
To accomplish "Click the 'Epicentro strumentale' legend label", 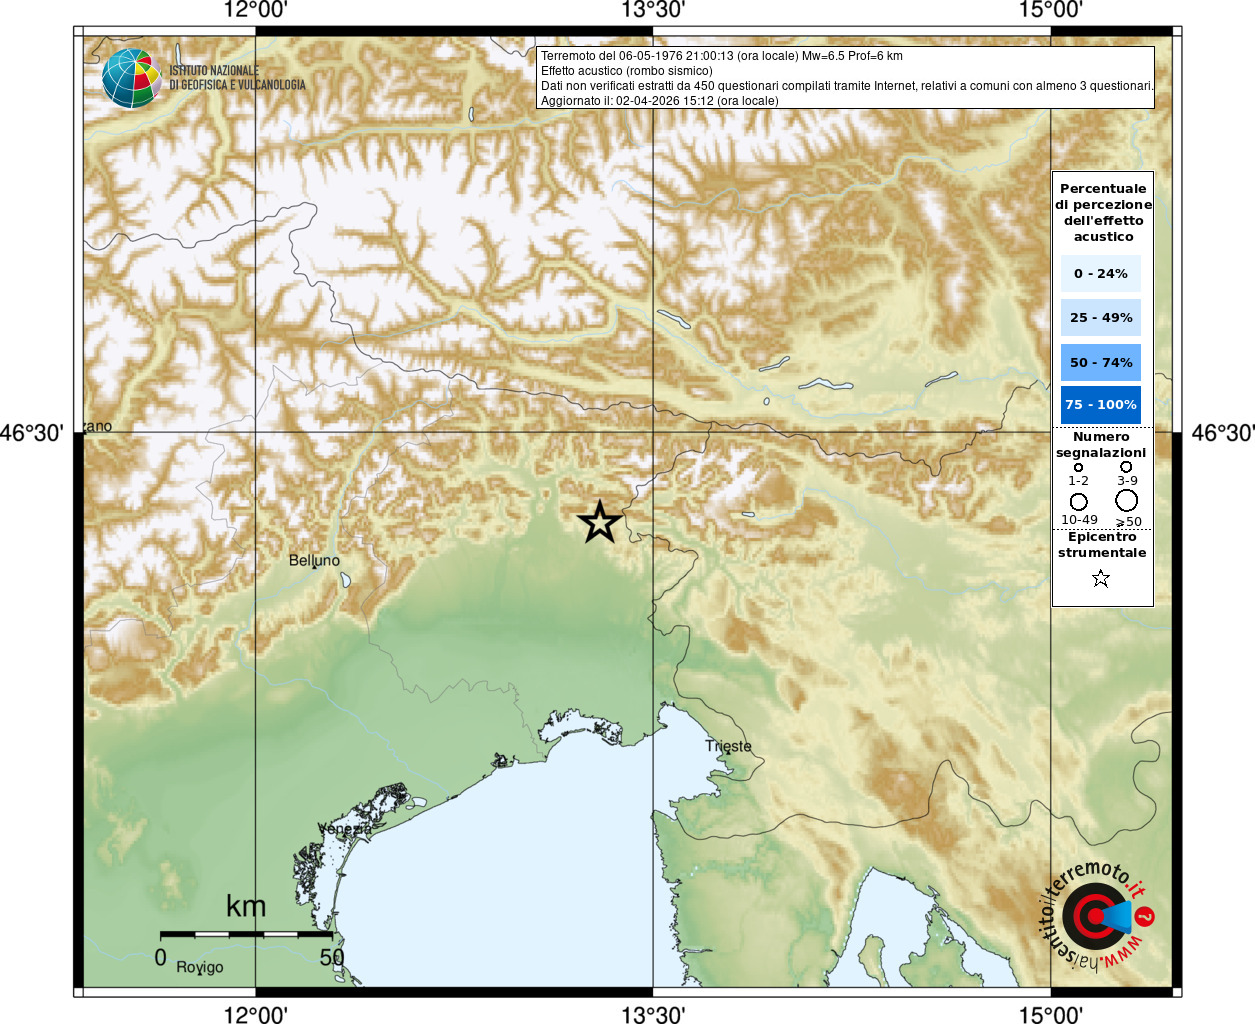I will (1102, 544).
